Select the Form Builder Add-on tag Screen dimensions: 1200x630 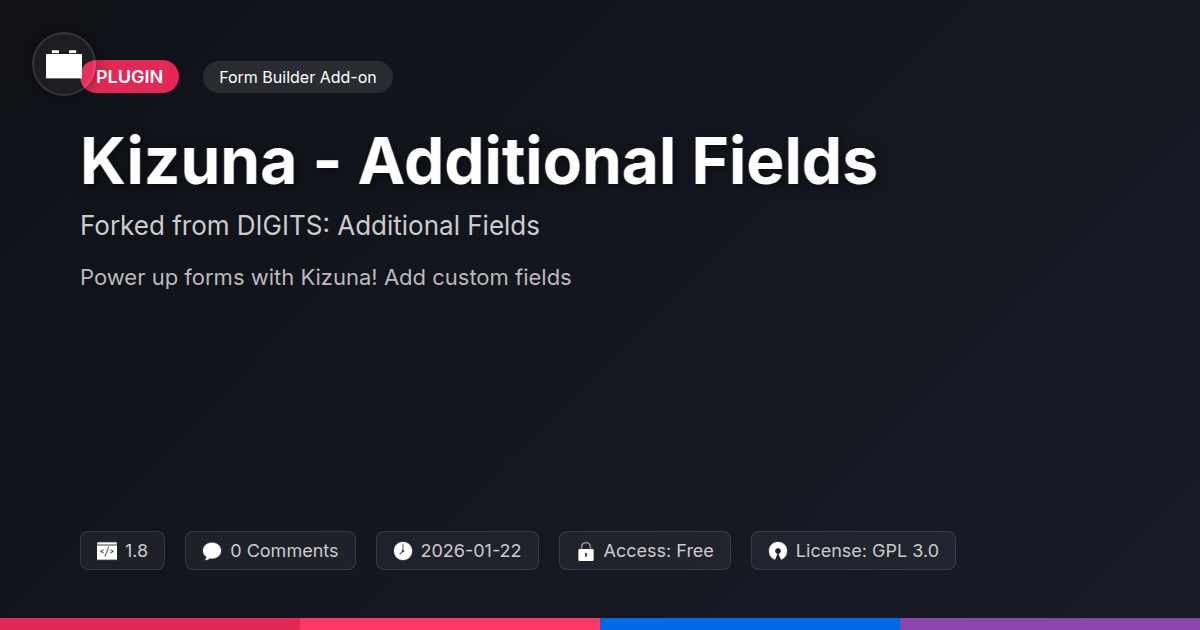[x=298, y=77]
